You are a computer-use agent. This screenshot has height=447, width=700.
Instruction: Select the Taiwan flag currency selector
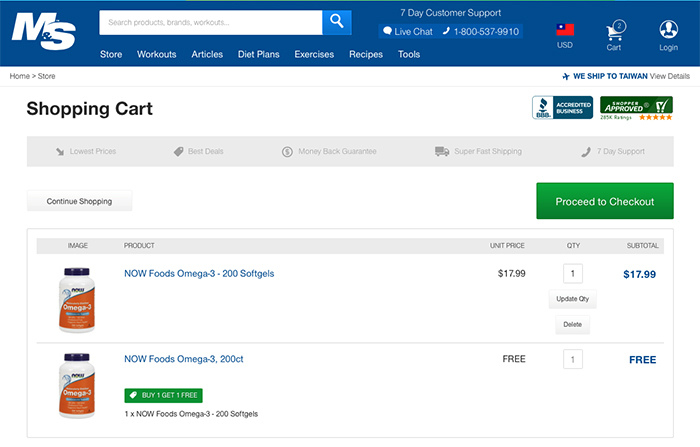point(565,30)
